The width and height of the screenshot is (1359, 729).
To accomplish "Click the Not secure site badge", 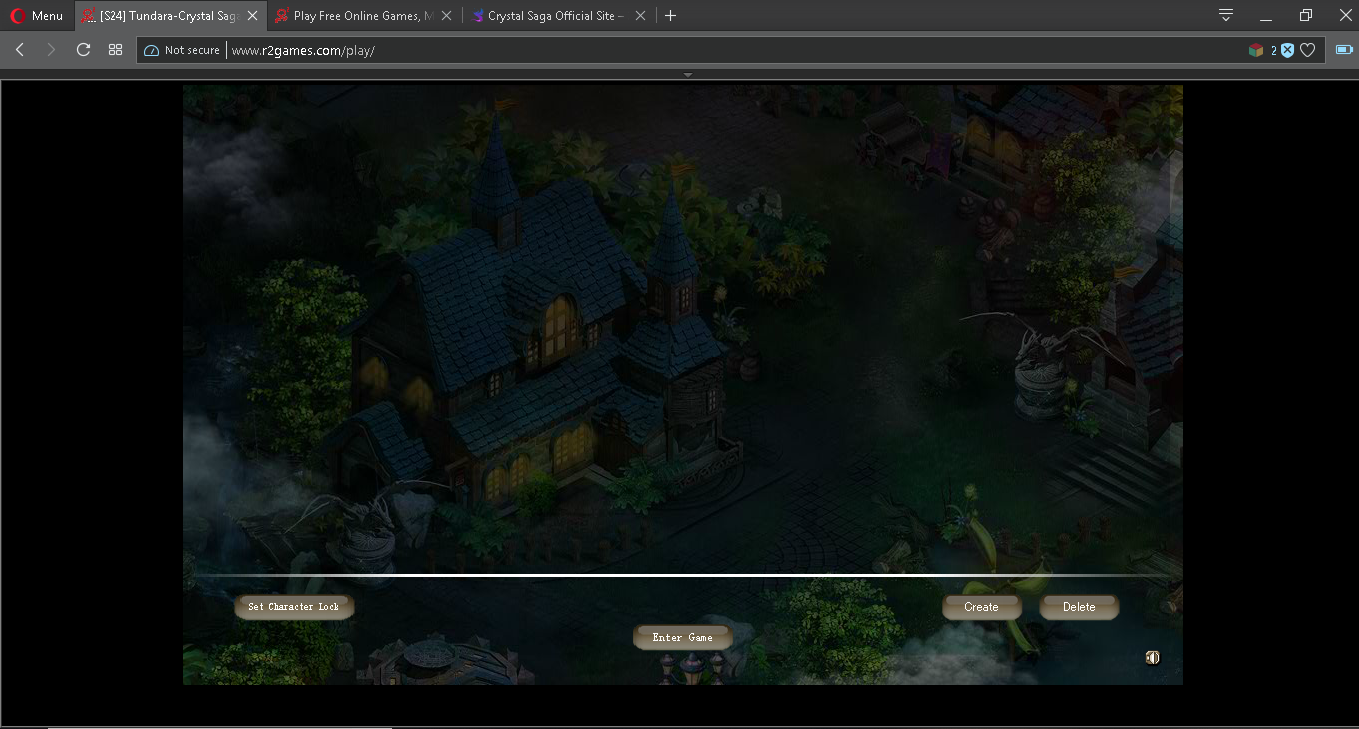I will coord(182,50).
